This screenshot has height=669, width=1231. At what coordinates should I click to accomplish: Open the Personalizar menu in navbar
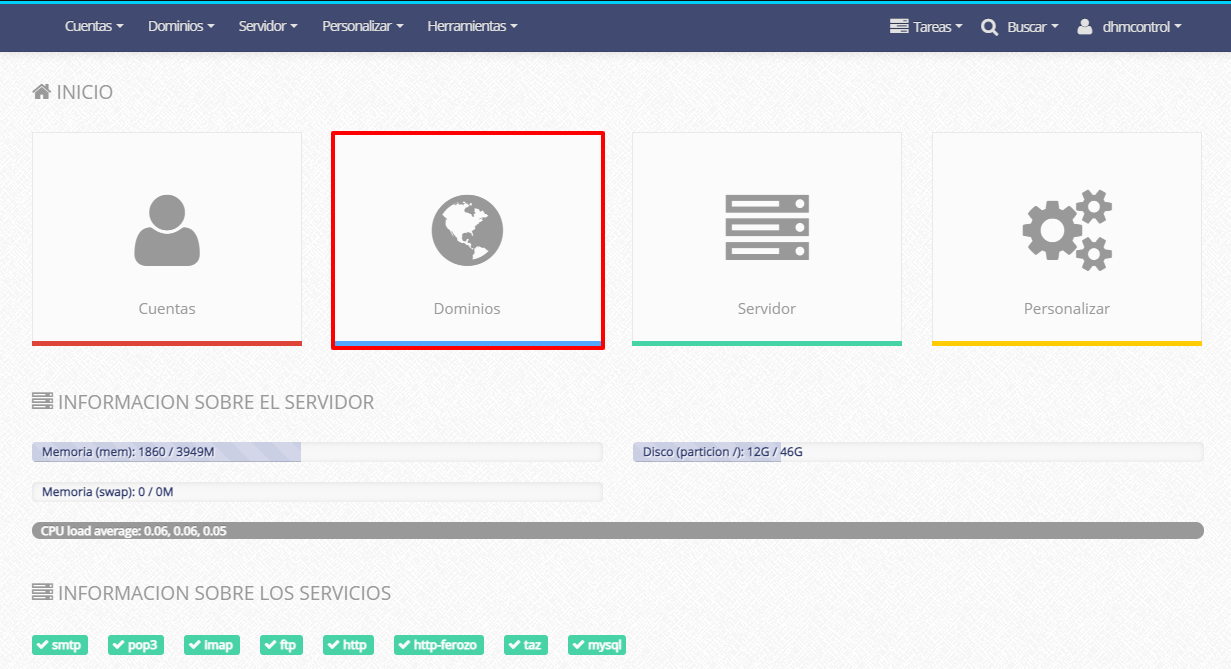(x=362, y=27)
